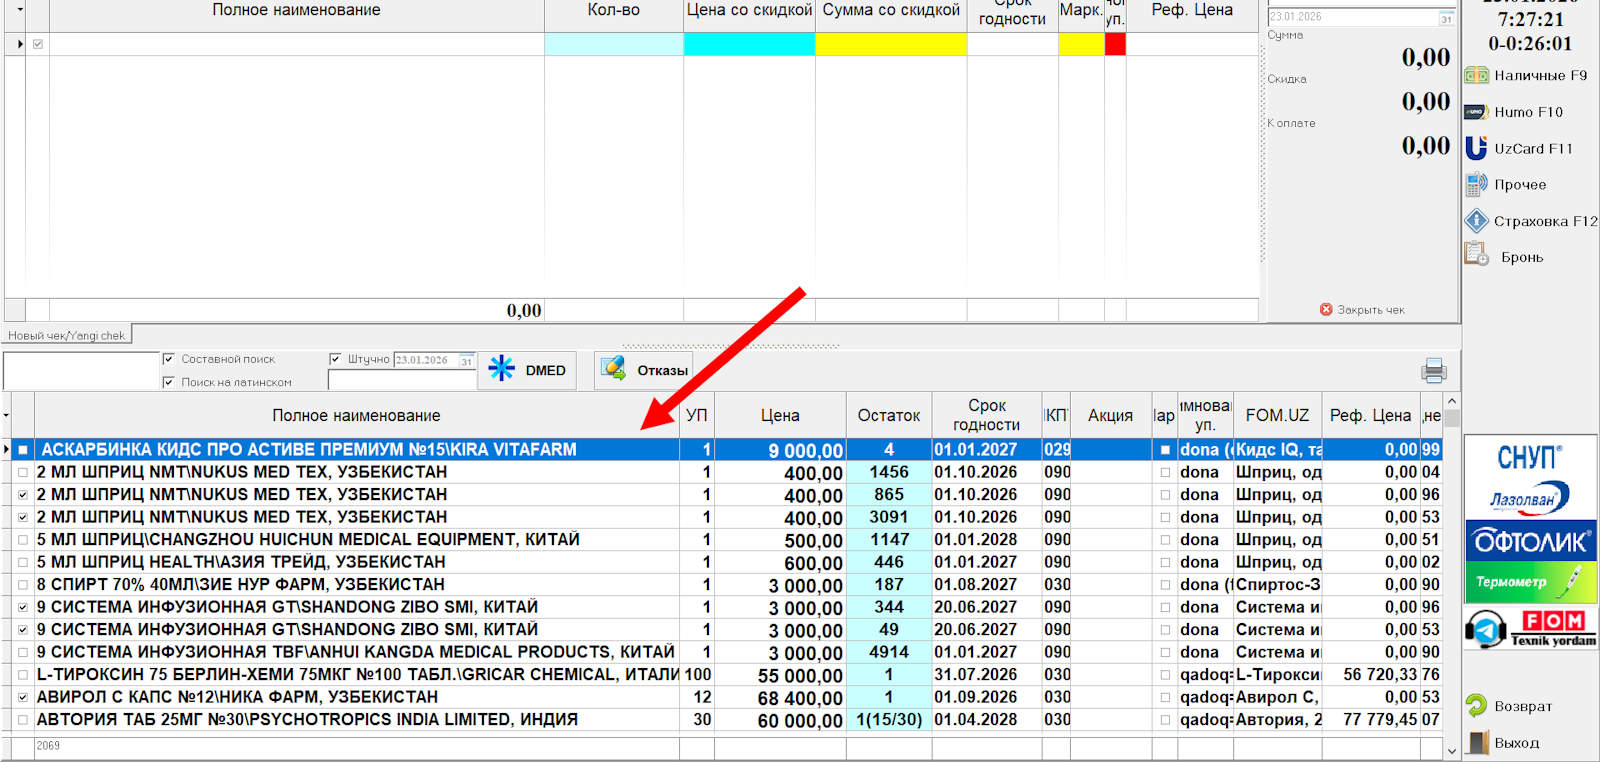Disable the Поиск на латинском checkbox
The image size is (1600, 762).
(169, 382)
